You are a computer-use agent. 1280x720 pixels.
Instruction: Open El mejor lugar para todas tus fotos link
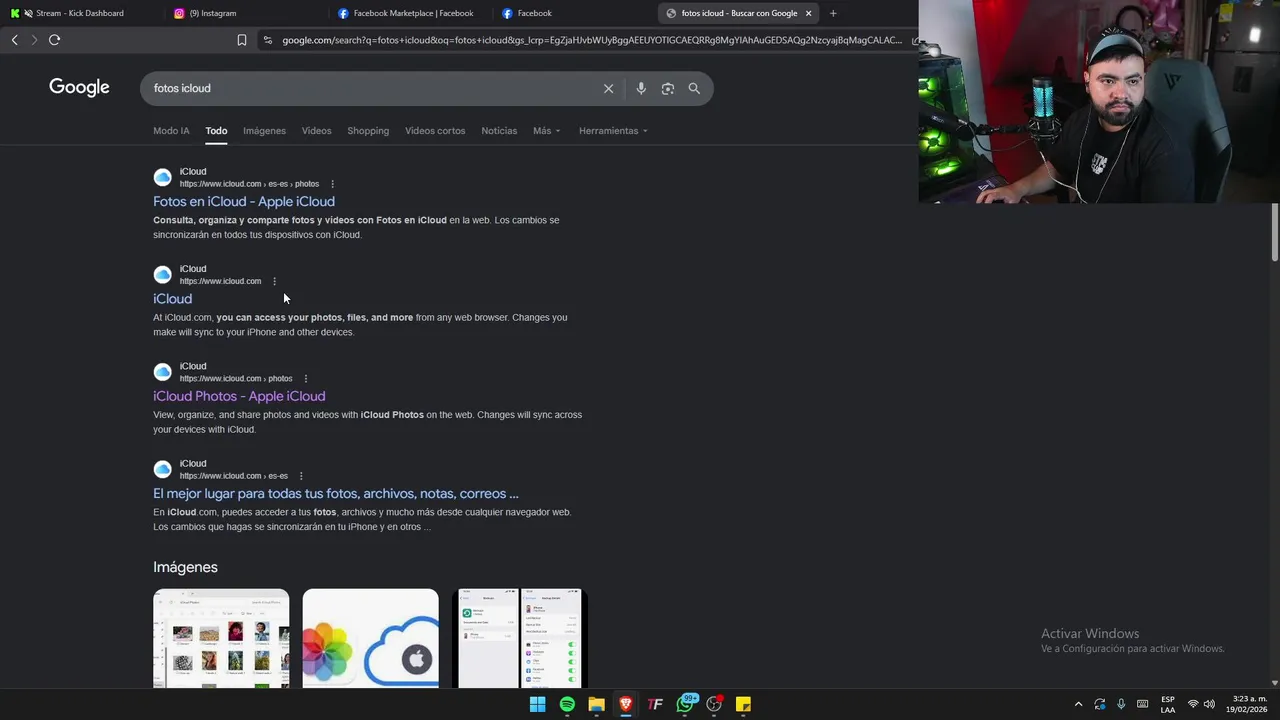[x=336, y=493]
